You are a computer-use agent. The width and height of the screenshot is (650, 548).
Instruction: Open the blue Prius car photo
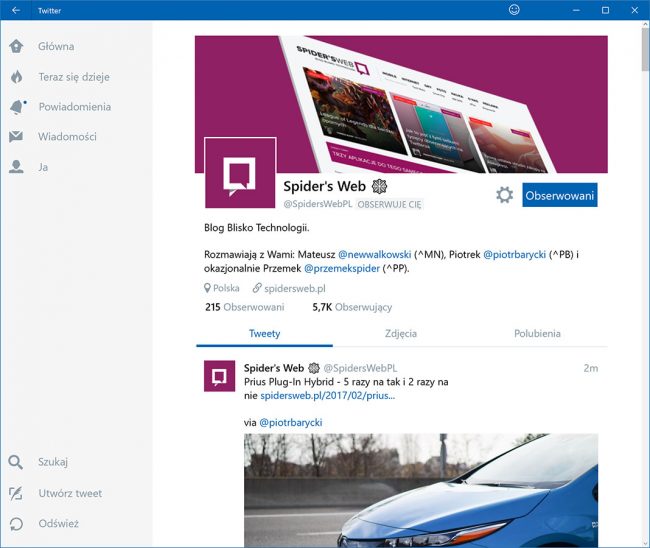[421, 490]
